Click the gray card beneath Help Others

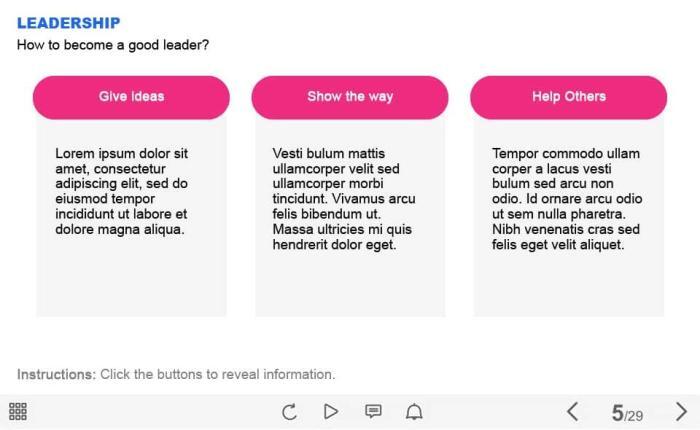coord(568,285)
